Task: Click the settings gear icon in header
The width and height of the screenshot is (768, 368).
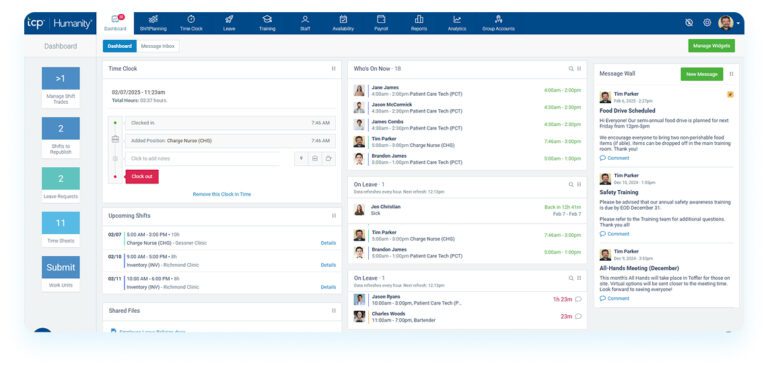Action: [707, 23]
